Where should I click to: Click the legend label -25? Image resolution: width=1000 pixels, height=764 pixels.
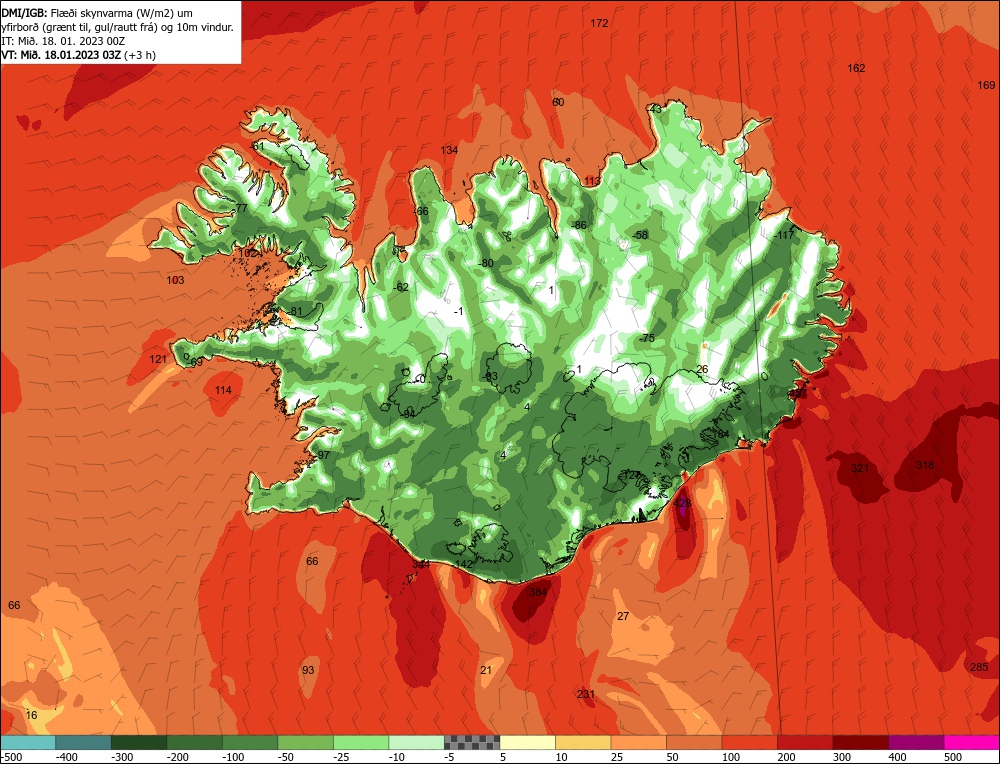pos(342,757)
